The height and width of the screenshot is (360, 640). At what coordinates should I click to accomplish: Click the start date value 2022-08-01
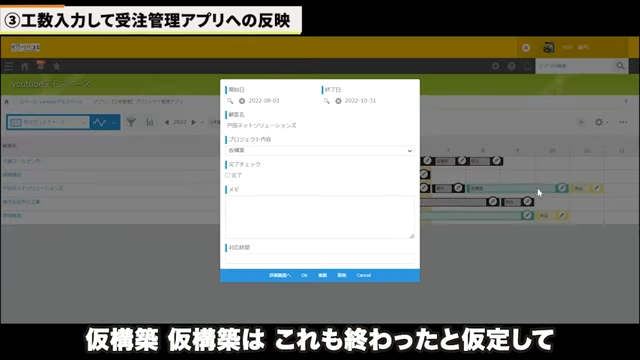coord(264,101)
